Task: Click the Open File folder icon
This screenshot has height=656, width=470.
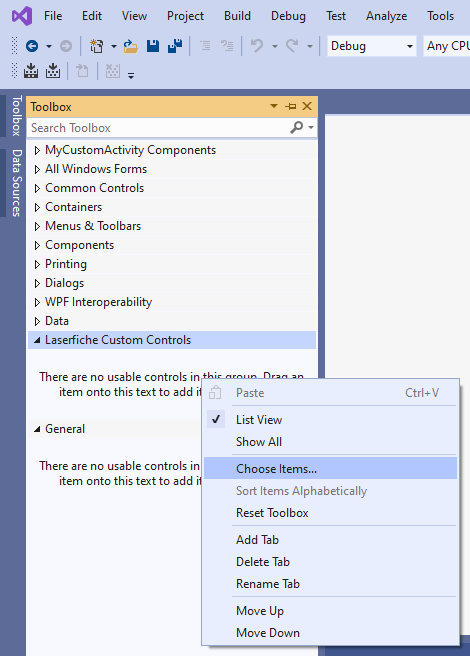Action: (x=131, y=46)
